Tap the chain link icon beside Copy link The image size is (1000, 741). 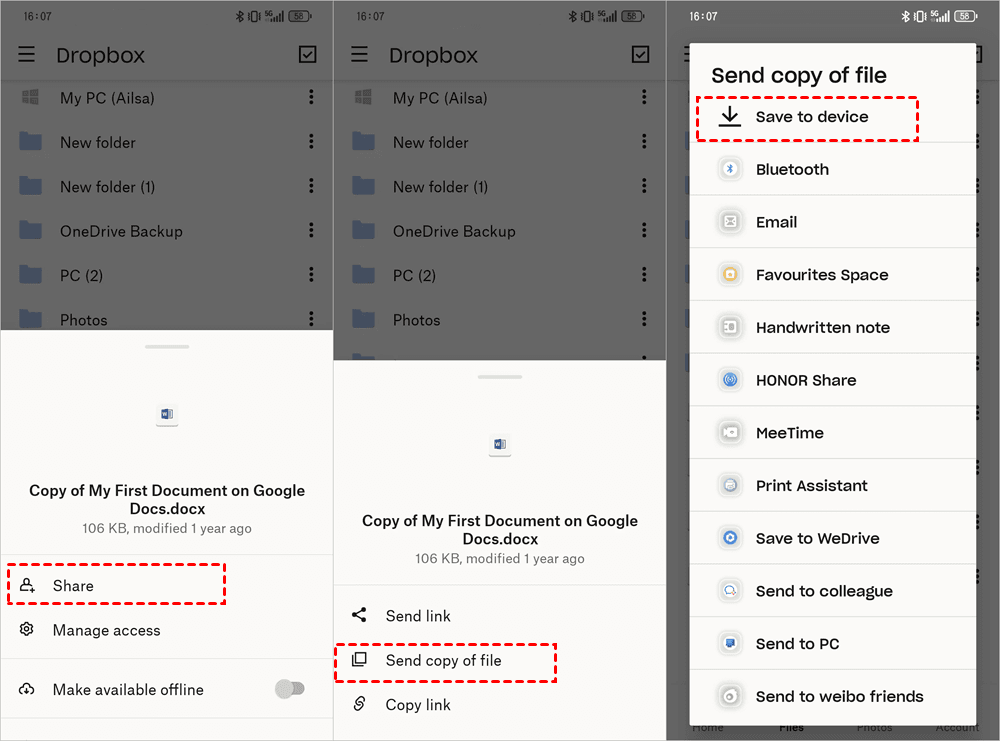(359, 703)
